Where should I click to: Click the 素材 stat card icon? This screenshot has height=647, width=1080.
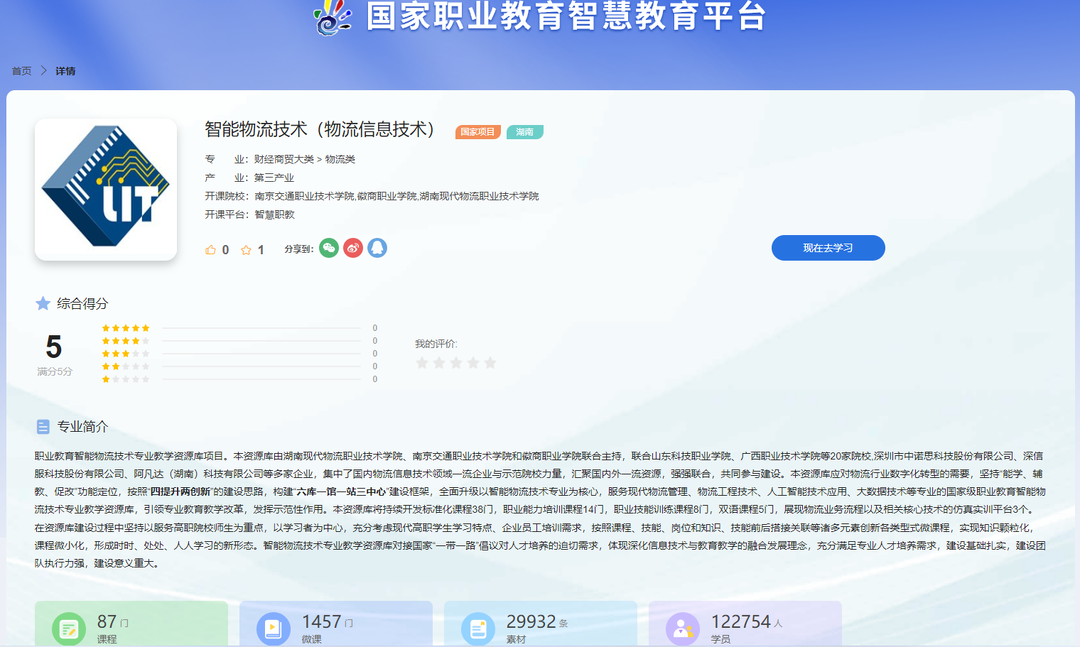pyautogui.click(x=478, y=628)
